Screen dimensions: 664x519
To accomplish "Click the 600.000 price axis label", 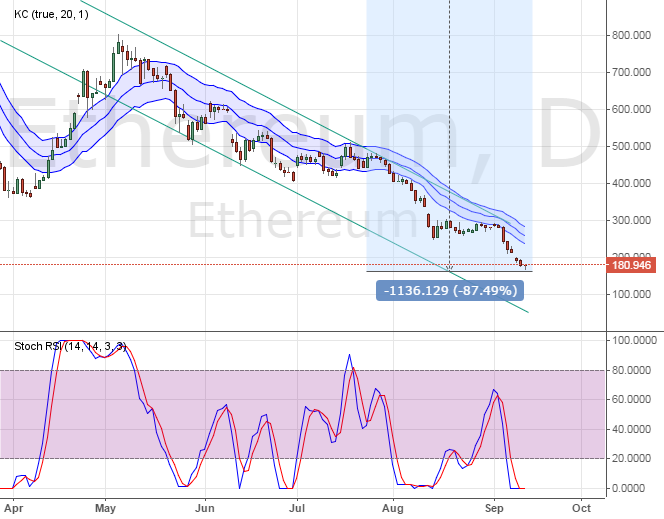I will (631, 109).
